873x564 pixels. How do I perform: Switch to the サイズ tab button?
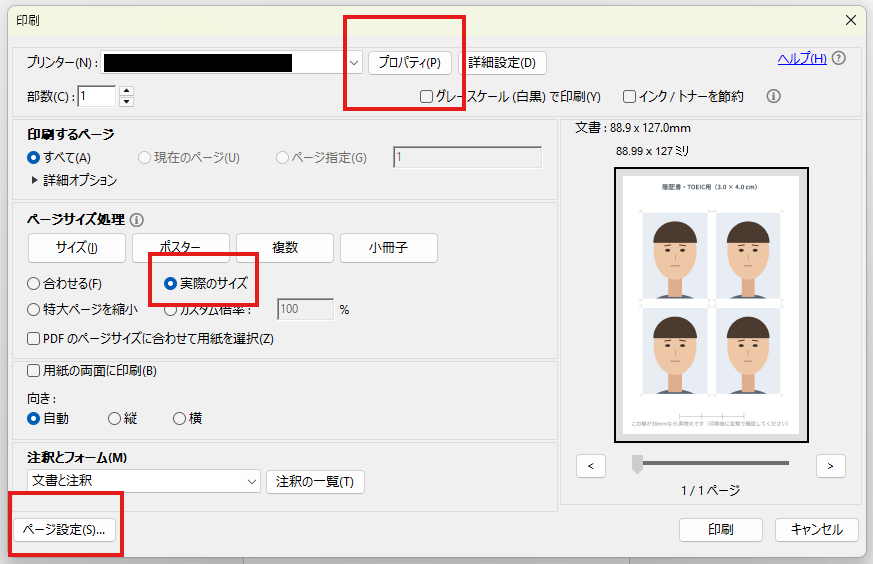point(77,248)
